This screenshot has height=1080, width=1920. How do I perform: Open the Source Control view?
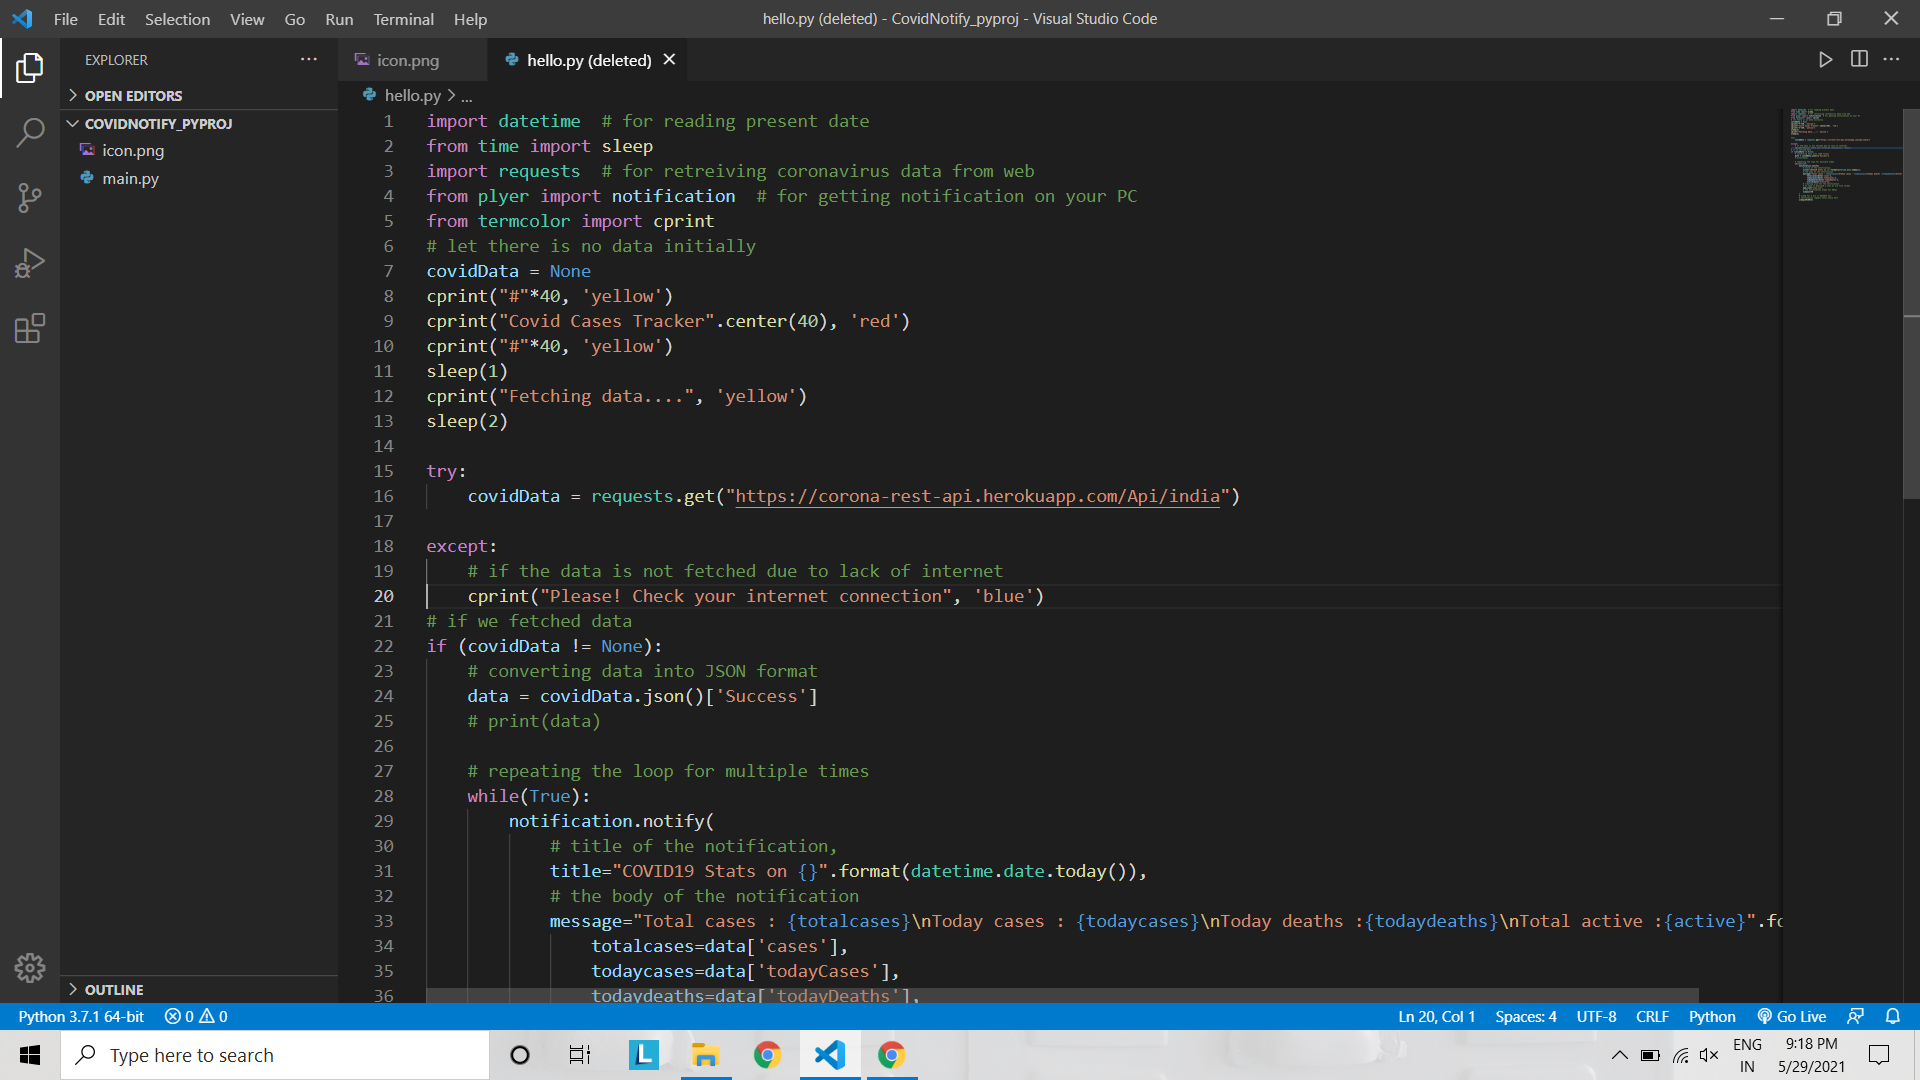point(30,197)
